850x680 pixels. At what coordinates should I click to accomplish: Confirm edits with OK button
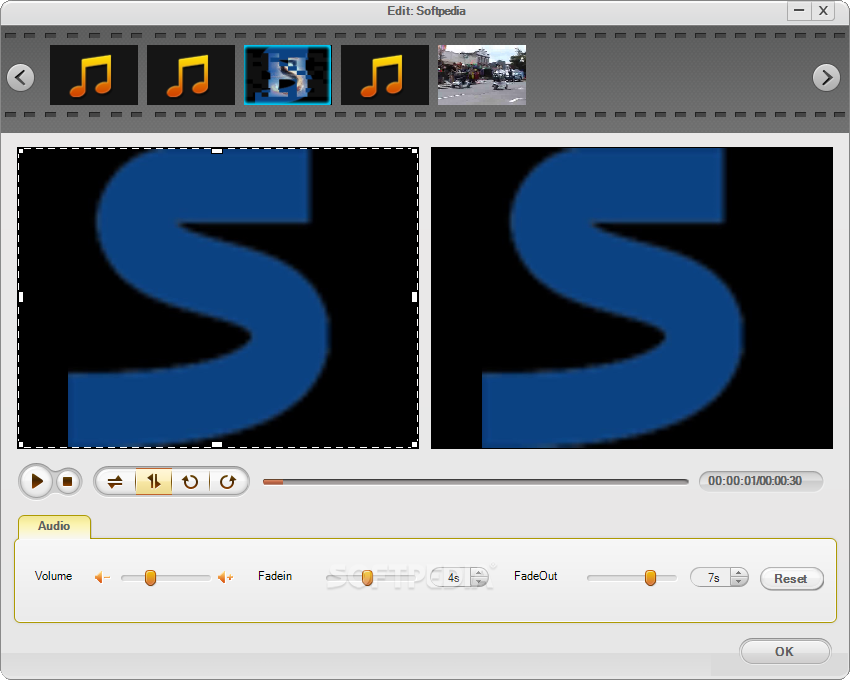point(784,651)
